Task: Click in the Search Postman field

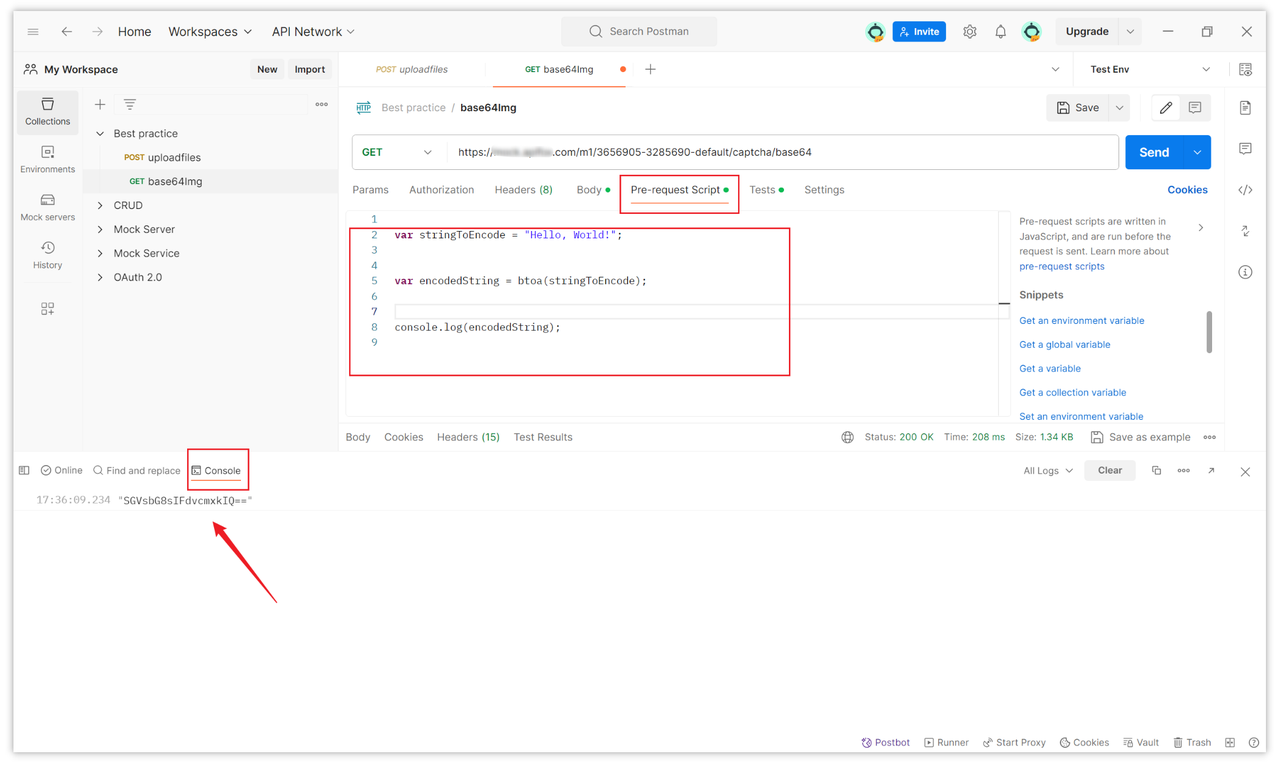Action: click(x=639, y=32)
